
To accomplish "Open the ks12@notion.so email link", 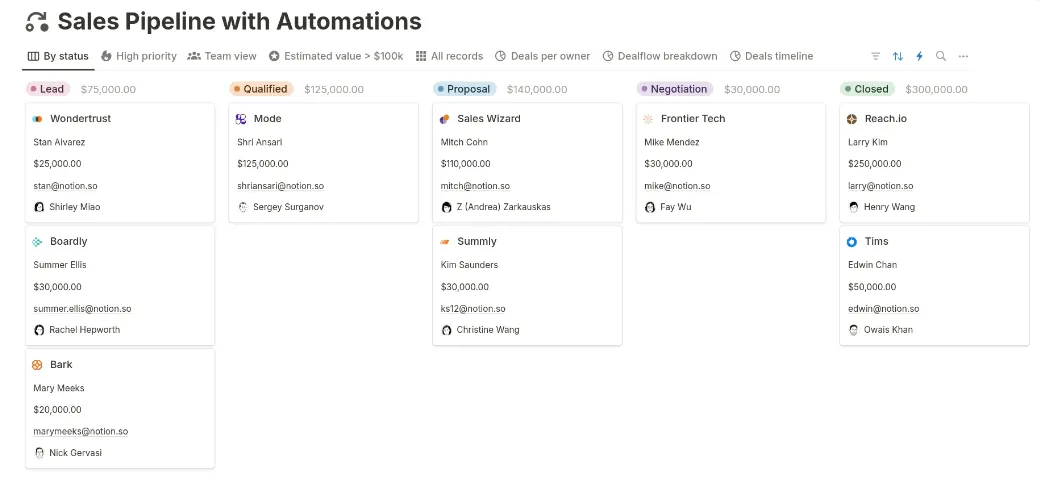I will pos(473,309).
